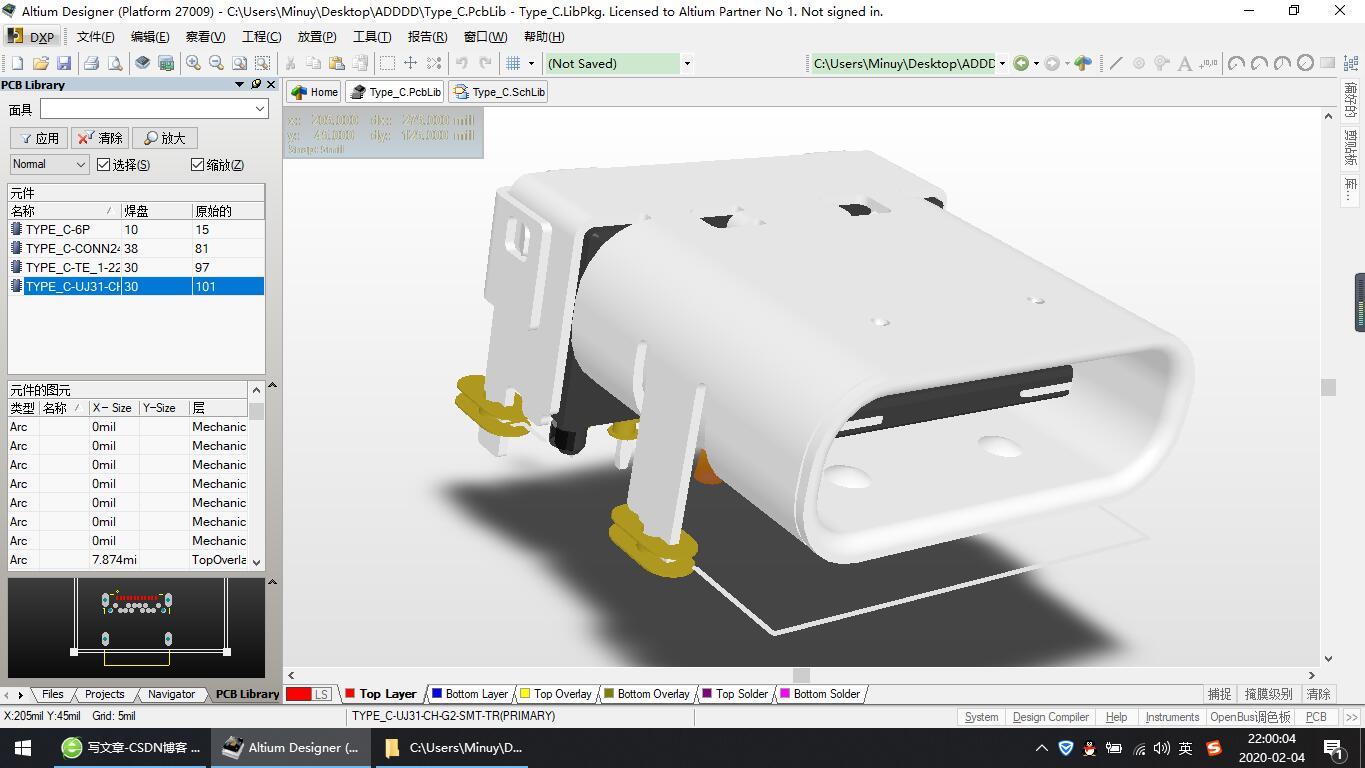Open the 面具 mask combo box

pyautogui.click(x=154, y=108)
